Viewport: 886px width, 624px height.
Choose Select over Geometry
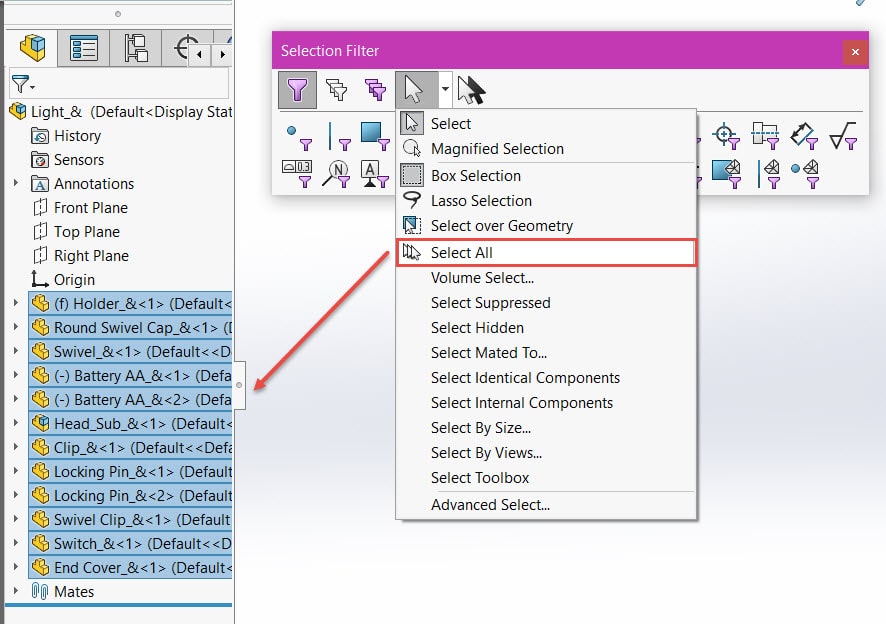point(546,226)
